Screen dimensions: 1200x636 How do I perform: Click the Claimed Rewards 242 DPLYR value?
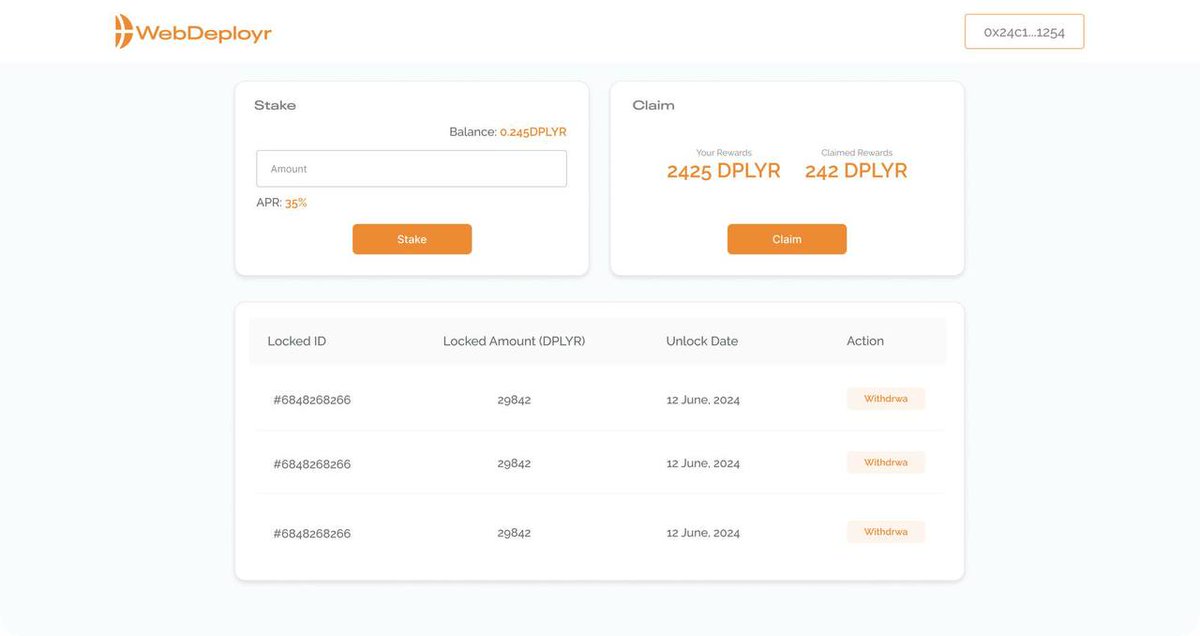tap(855, 170)
